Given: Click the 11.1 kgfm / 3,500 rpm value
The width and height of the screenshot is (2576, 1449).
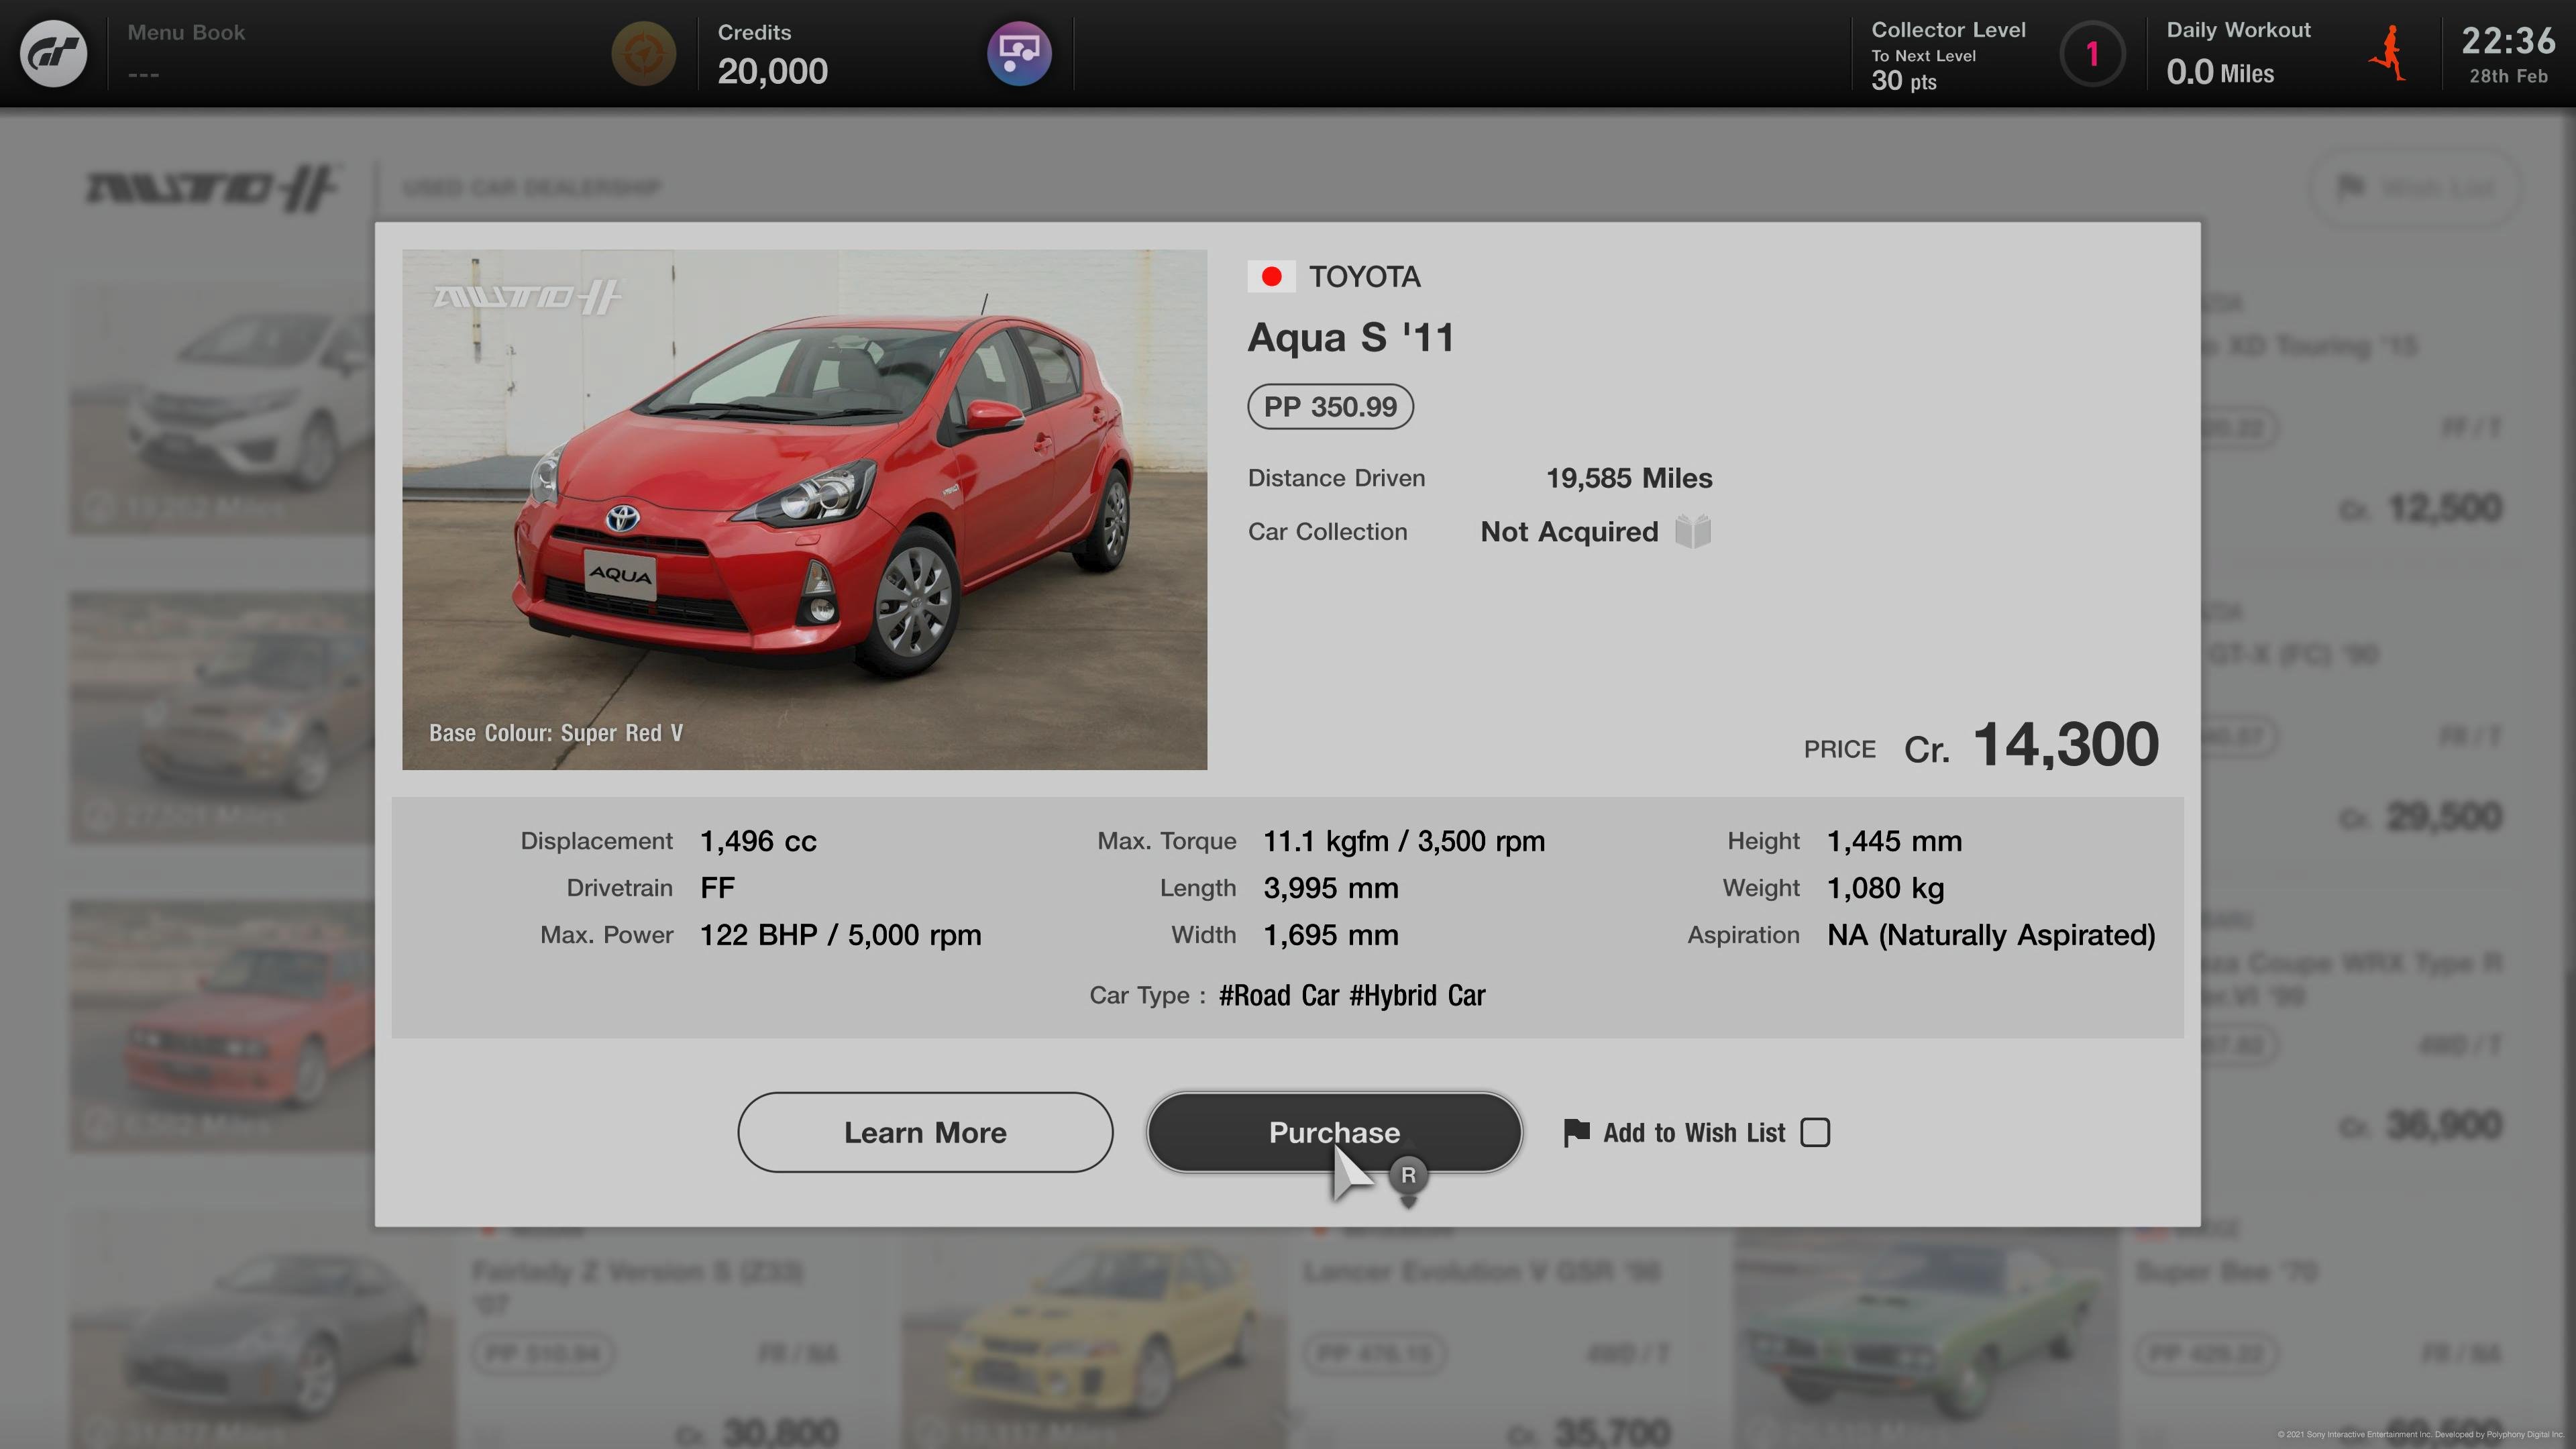Looking at the screenshot, I should (x=1404, y=841).
